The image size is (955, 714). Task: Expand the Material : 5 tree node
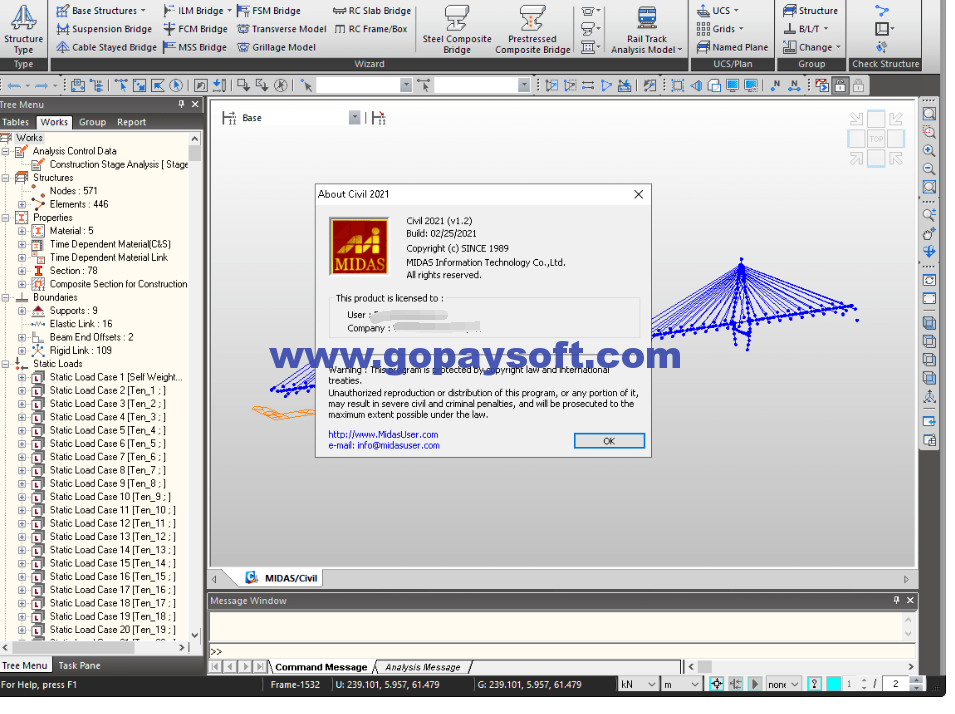(x=22, y=231)
